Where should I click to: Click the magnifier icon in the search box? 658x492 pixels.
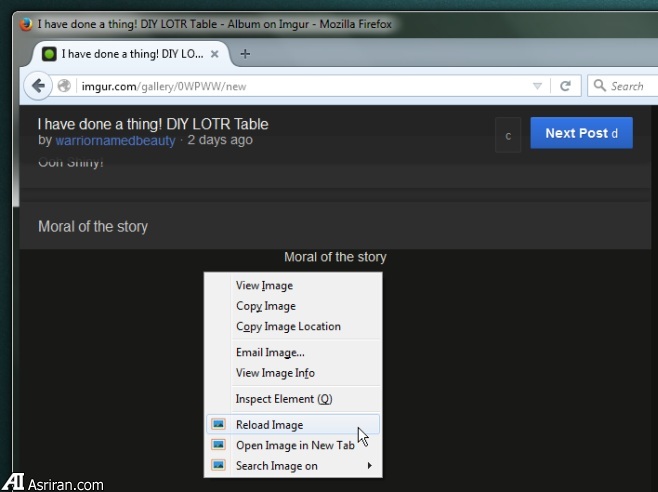(599, 86)
